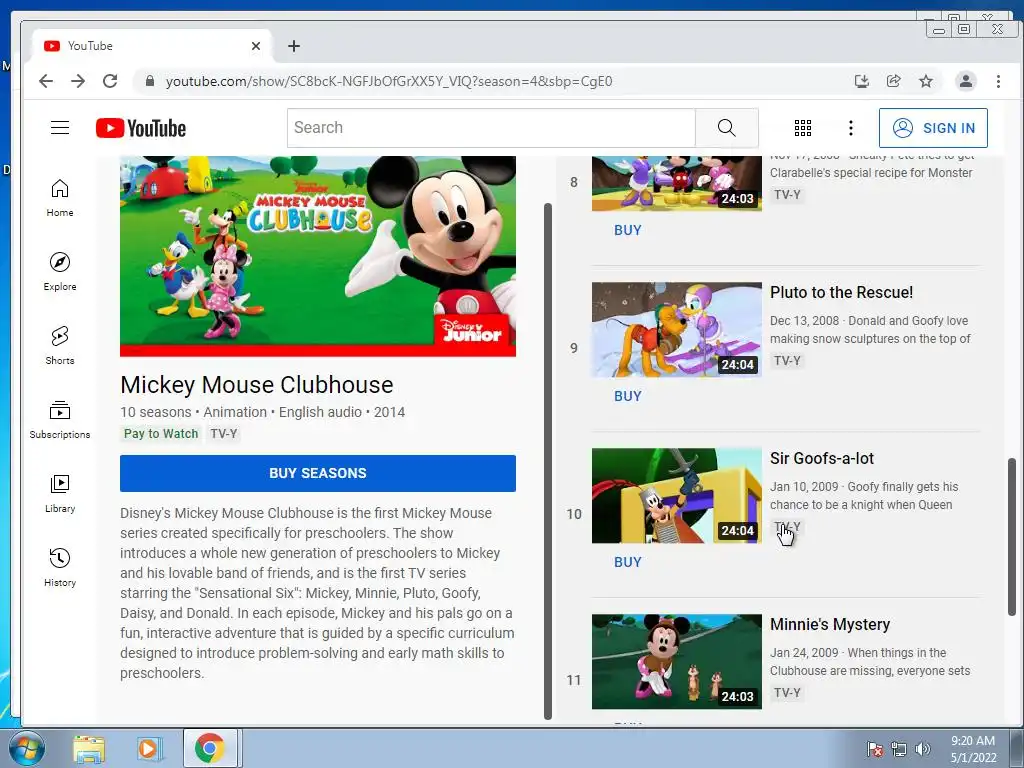
Task: Click BUY under Pluto to the Rescue
Action: click(x=628, y=396)
